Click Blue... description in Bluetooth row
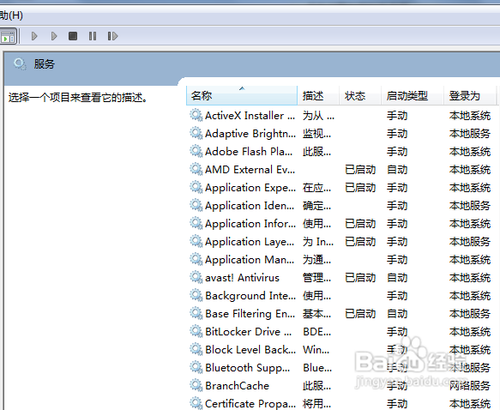Viewport: 500px width, 410px height. tap(317, 368)
